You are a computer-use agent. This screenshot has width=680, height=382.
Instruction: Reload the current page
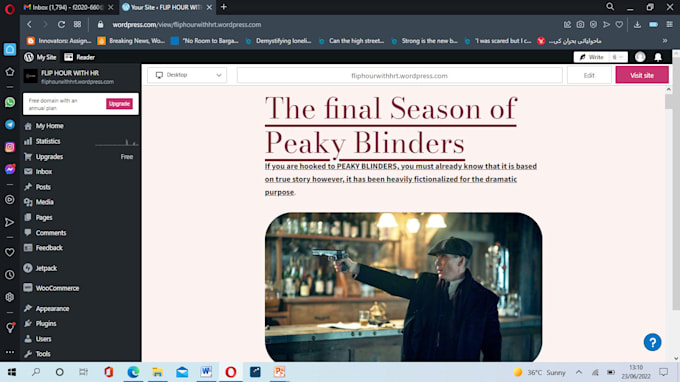61,25
